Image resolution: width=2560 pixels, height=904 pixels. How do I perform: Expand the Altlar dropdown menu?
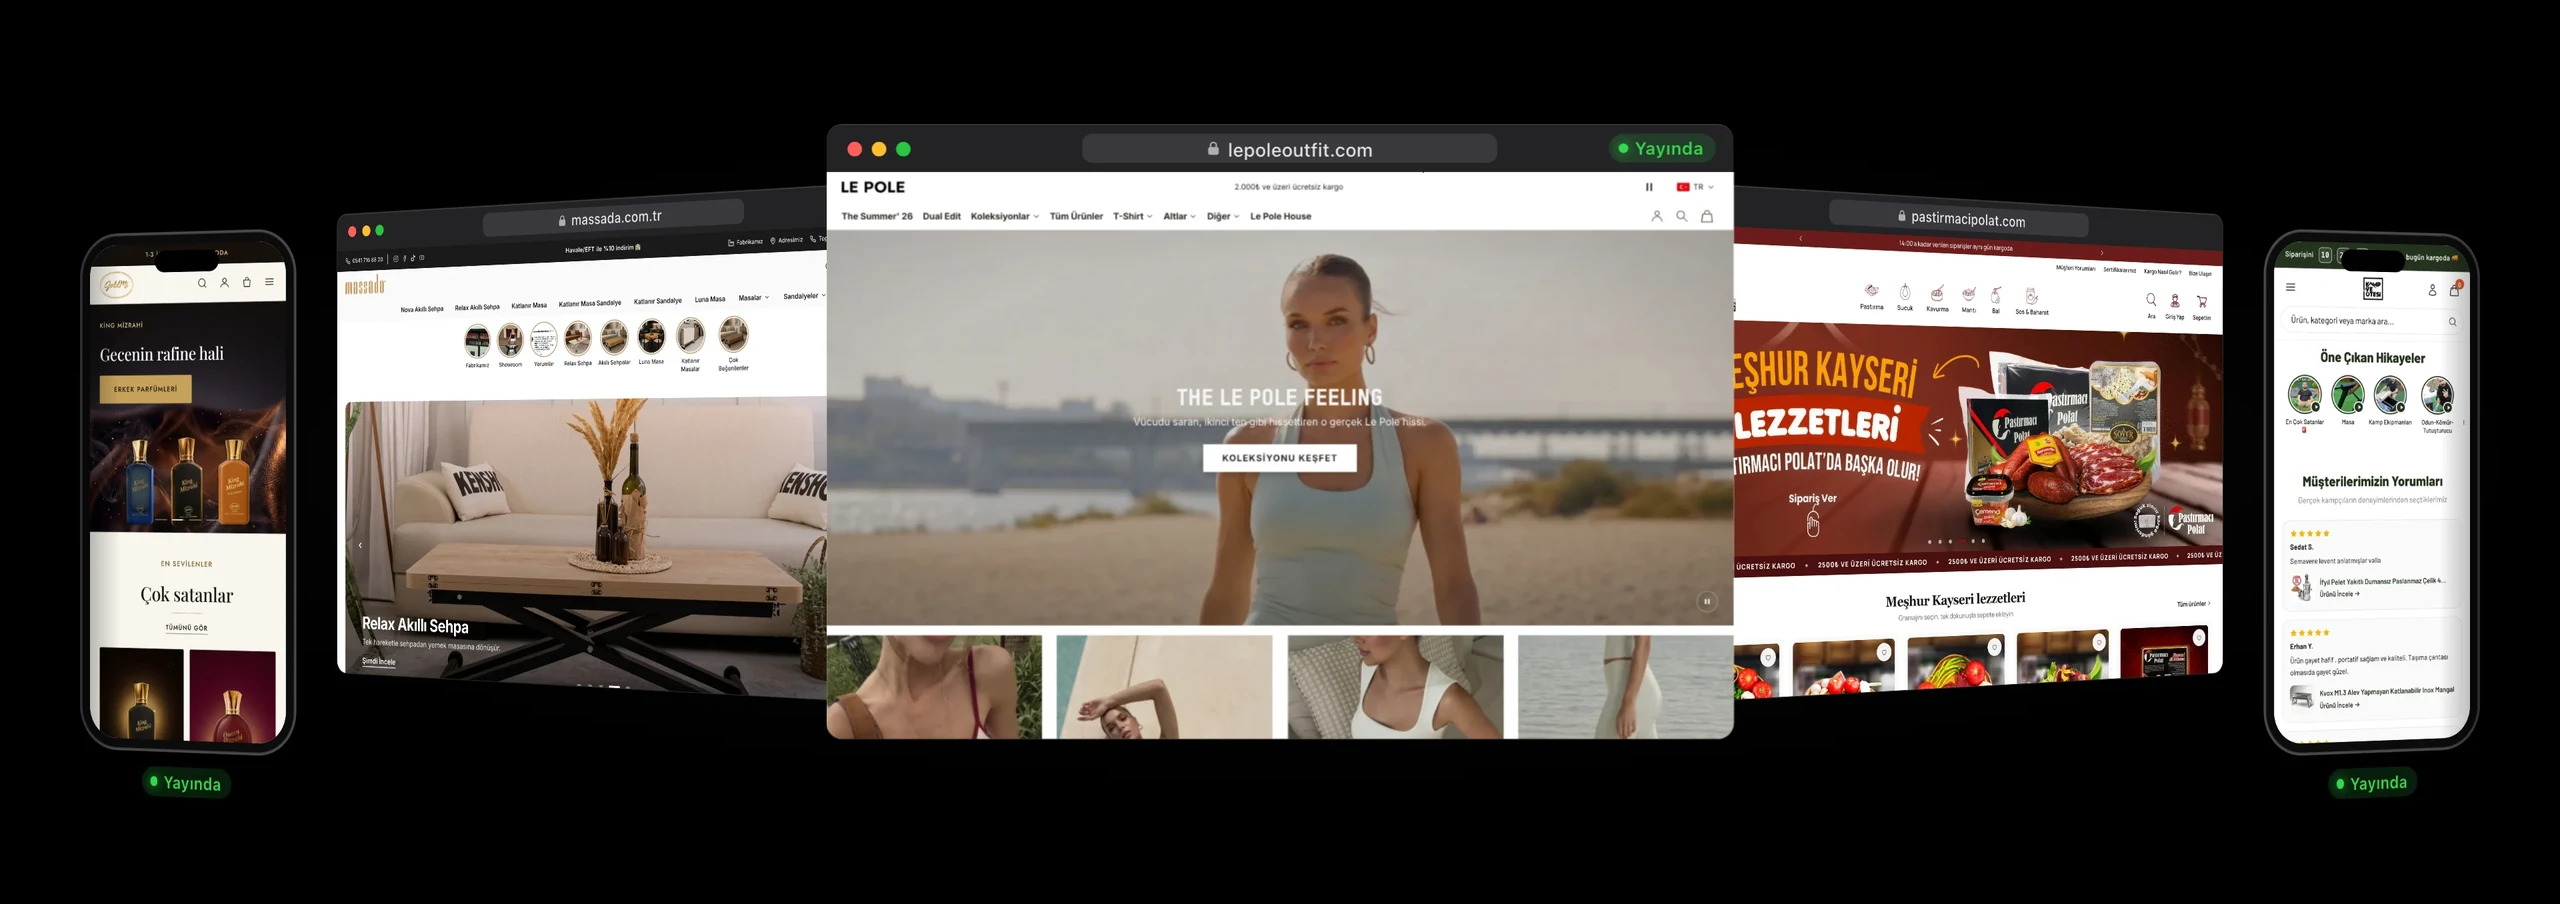[x=1179, y=216]
